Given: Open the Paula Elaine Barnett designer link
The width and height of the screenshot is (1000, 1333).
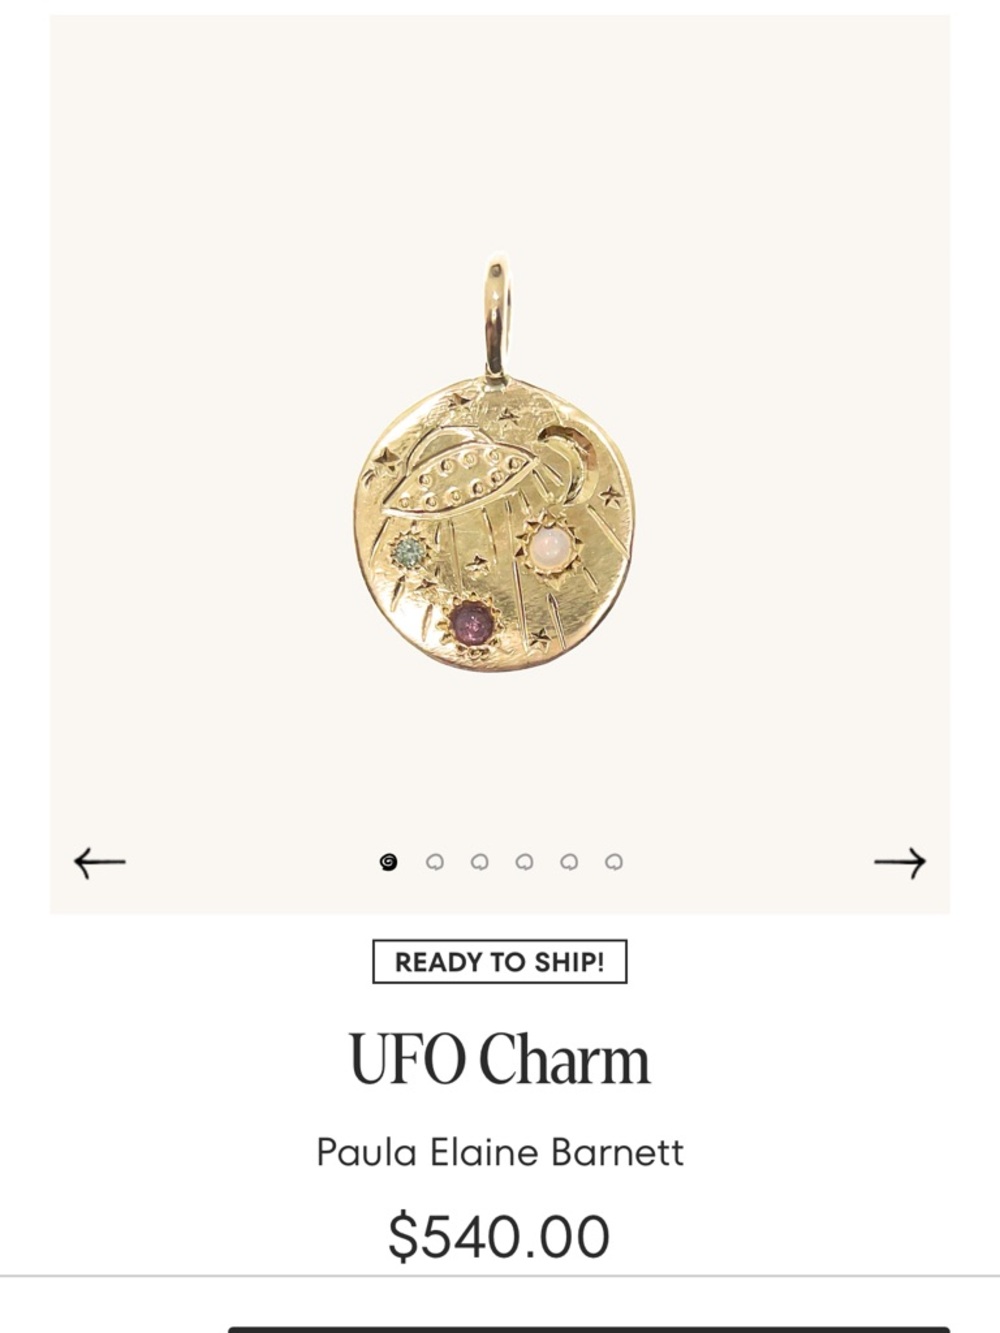Looking at the screenshot, I should point(500,1152).
